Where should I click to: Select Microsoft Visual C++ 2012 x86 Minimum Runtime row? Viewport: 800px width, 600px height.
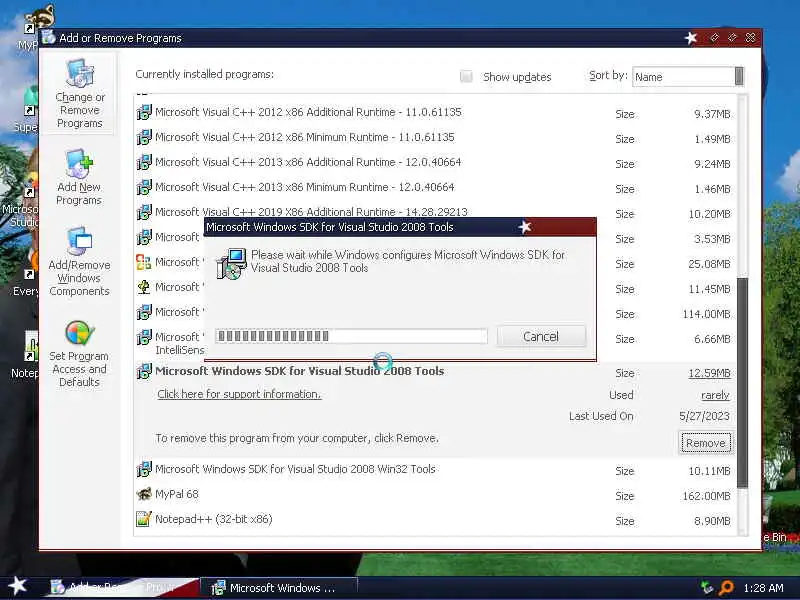tap(435, 137)
